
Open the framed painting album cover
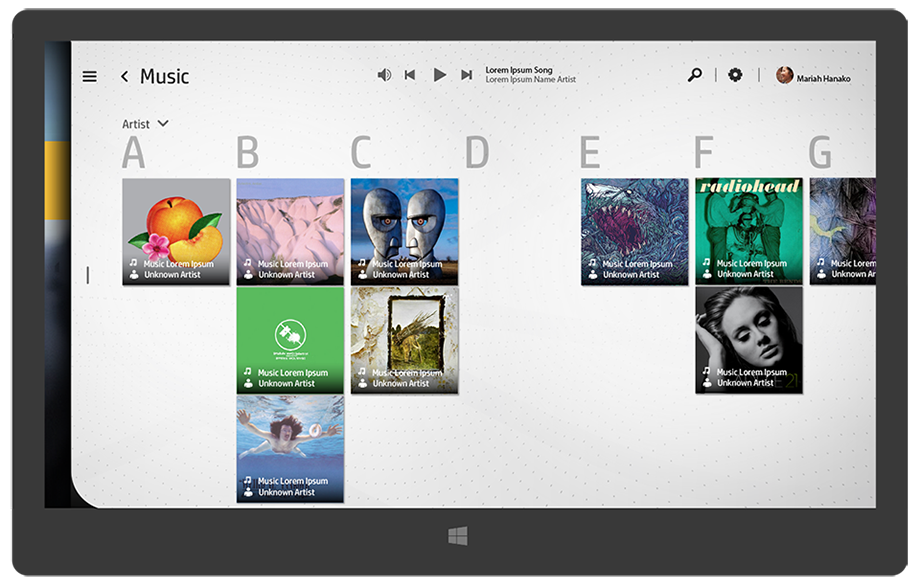405,340
